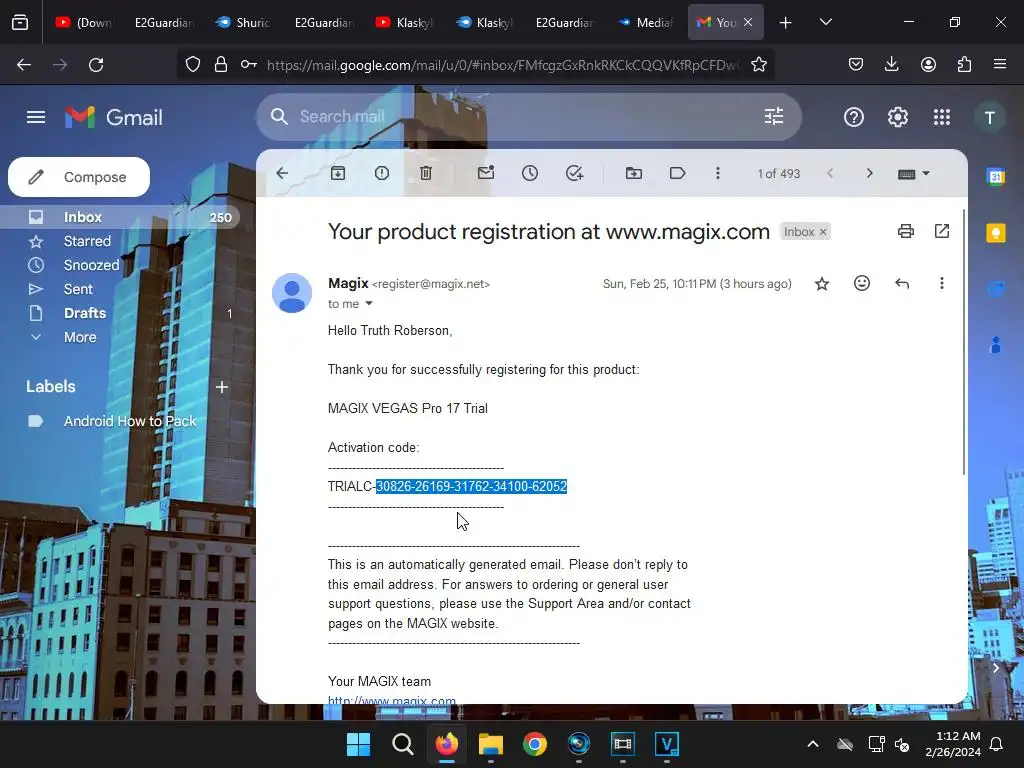Click the address bar URL
The width and height of the screenshot is (1024, 768).
pyautogui.click(x=503, y=65)
